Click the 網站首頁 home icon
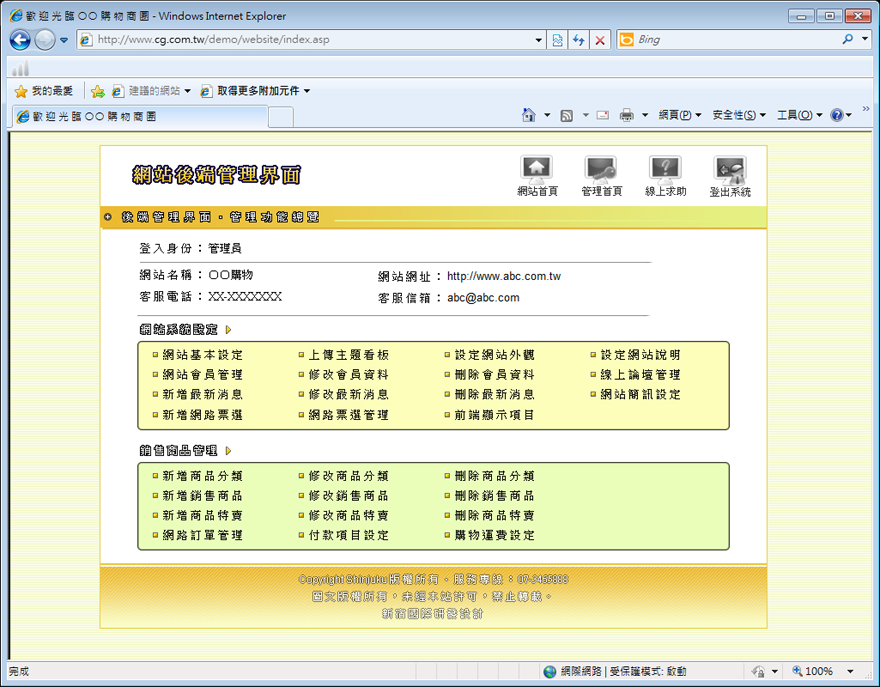This screenshot has height=687, width=880. 537,169
